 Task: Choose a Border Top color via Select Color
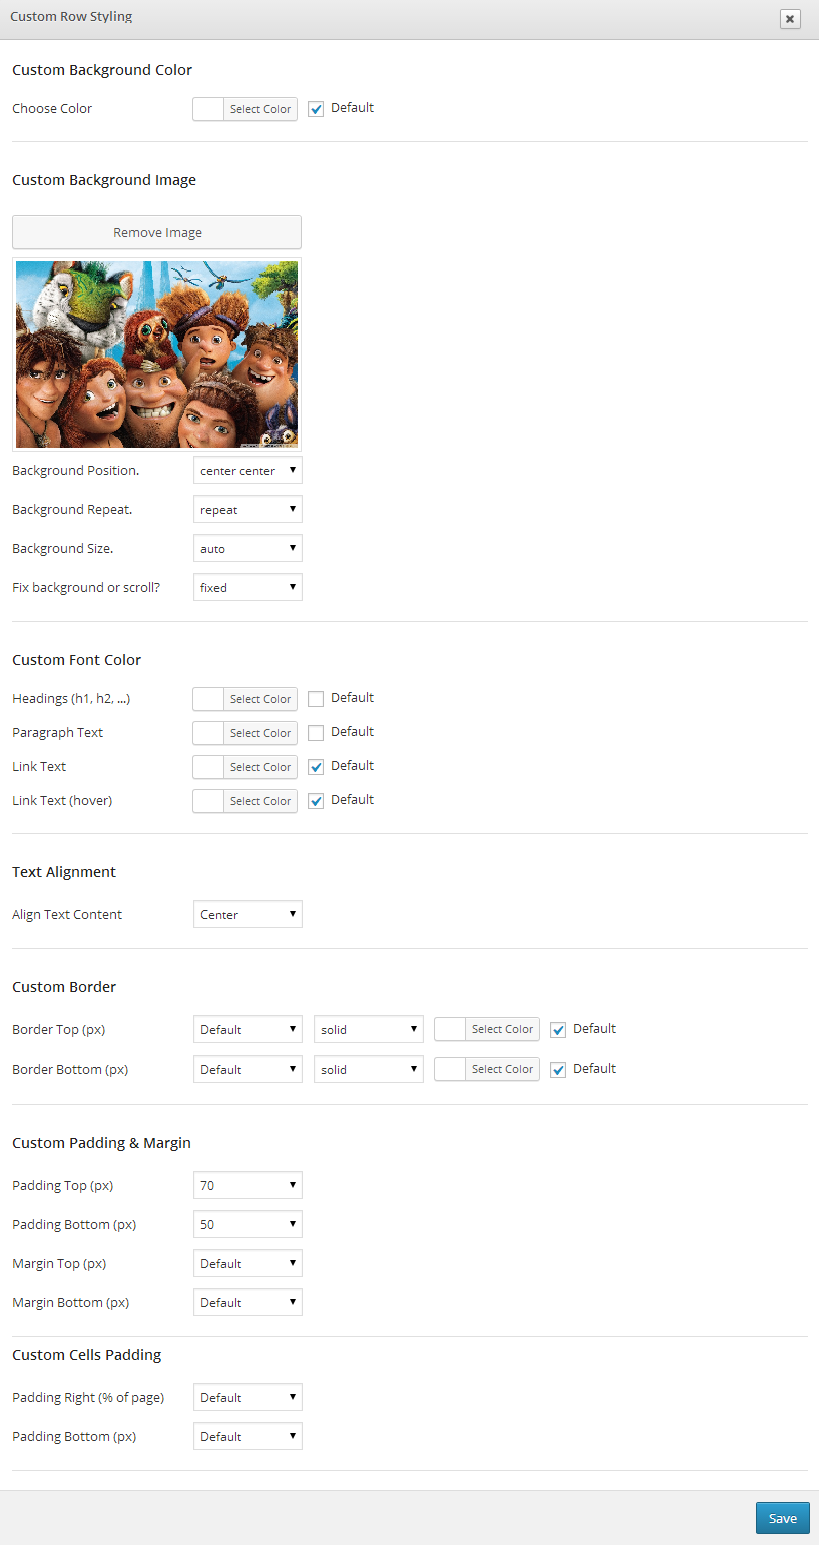coord(501,1029)
